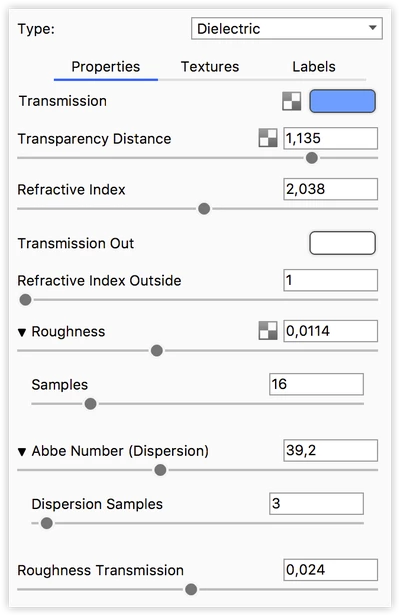Click the Refractive Index slider handle
The width and height of the screenshot is (400, 616).
tap(204, 209)
